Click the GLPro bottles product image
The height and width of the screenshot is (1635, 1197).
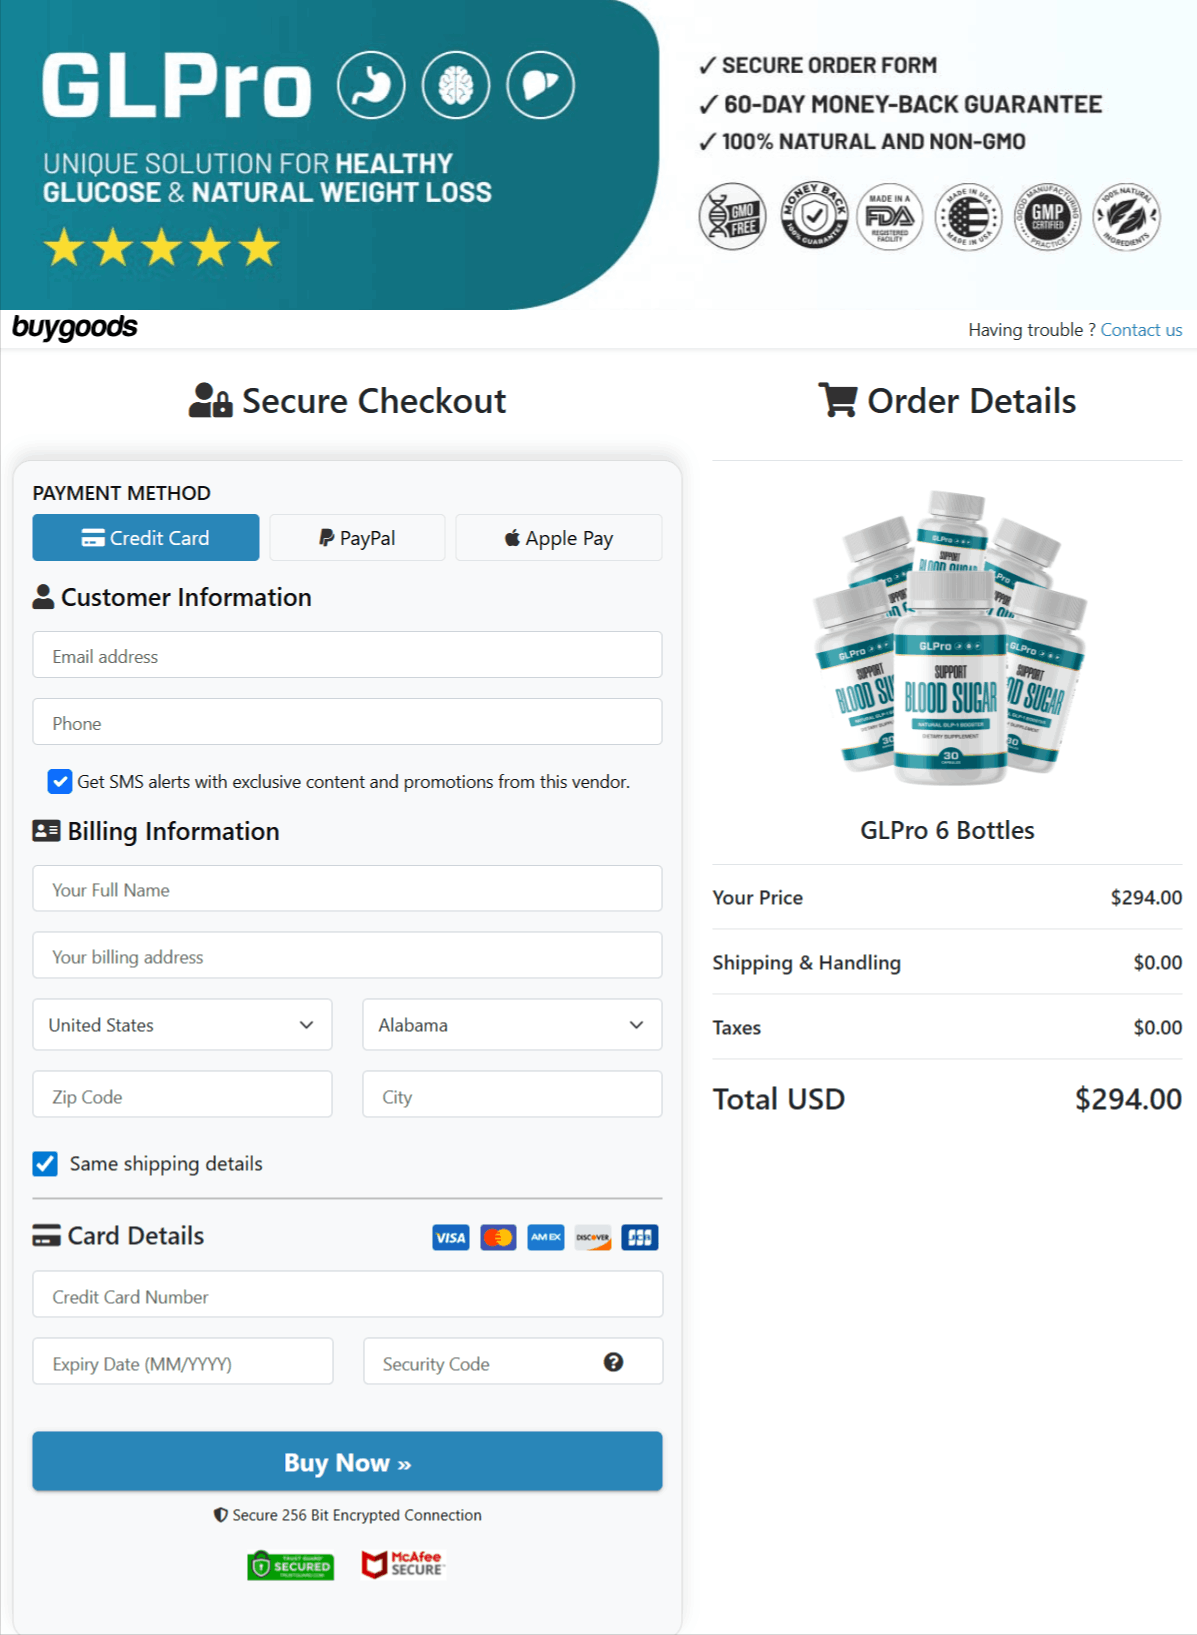click(x=948, y=638)
